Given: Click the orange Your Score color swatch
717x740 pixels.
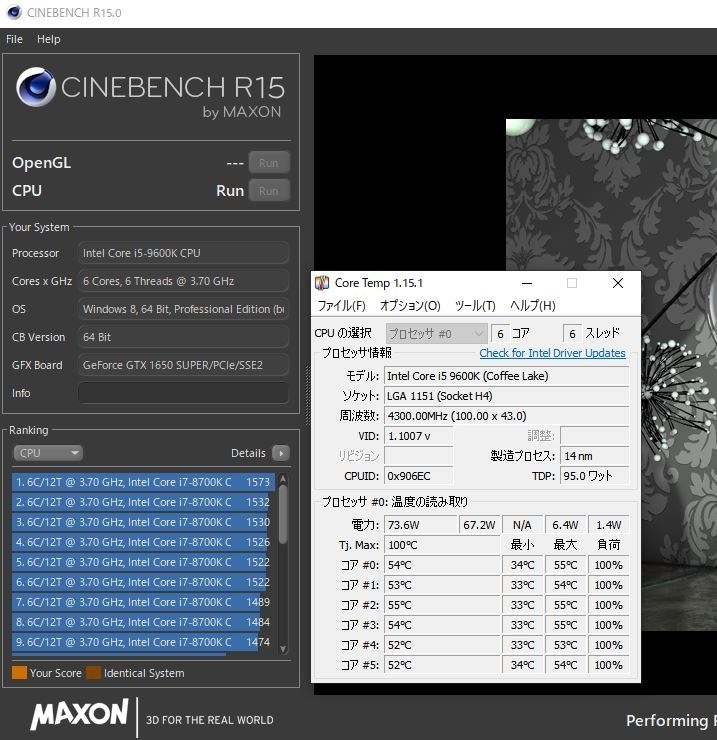Looking at the screenshot, I should pyautogui.click(x=19, y=673).
